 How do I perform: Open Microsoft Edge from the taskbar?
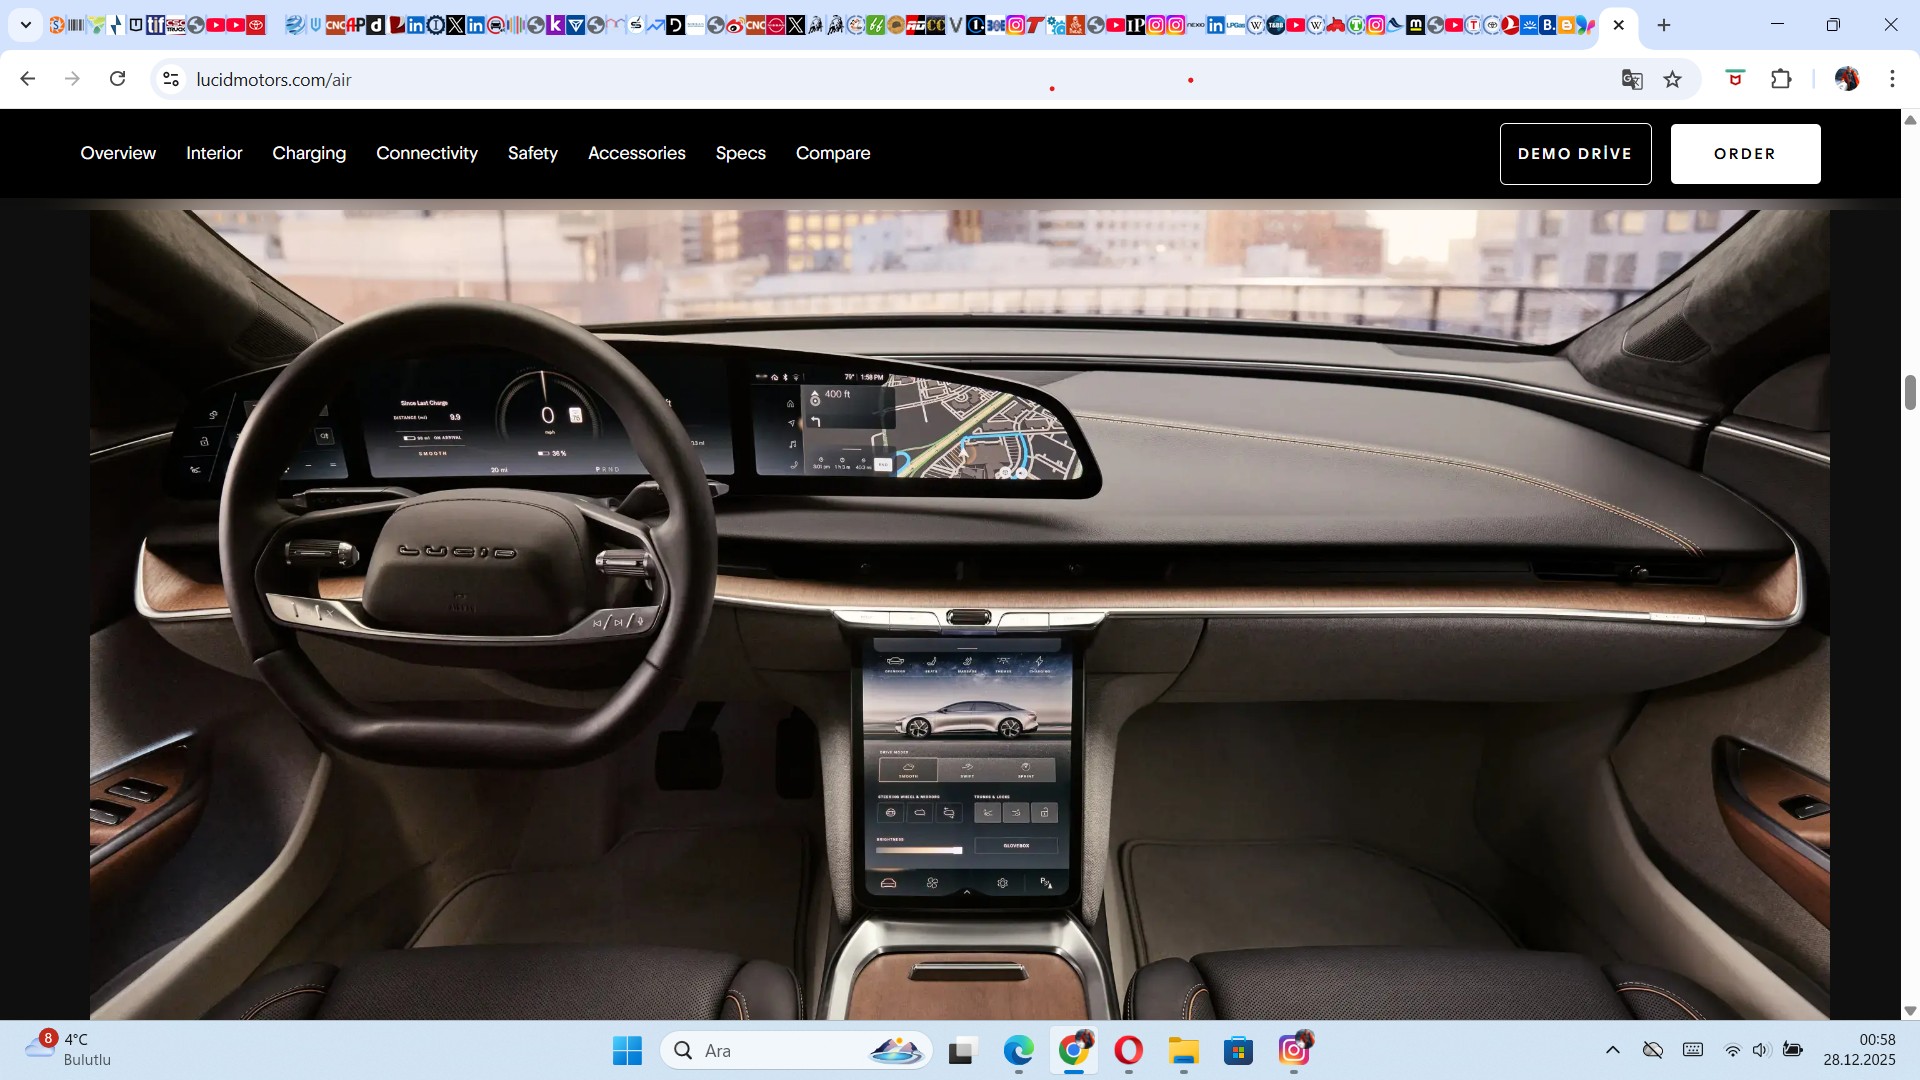pos(1018,1050)
